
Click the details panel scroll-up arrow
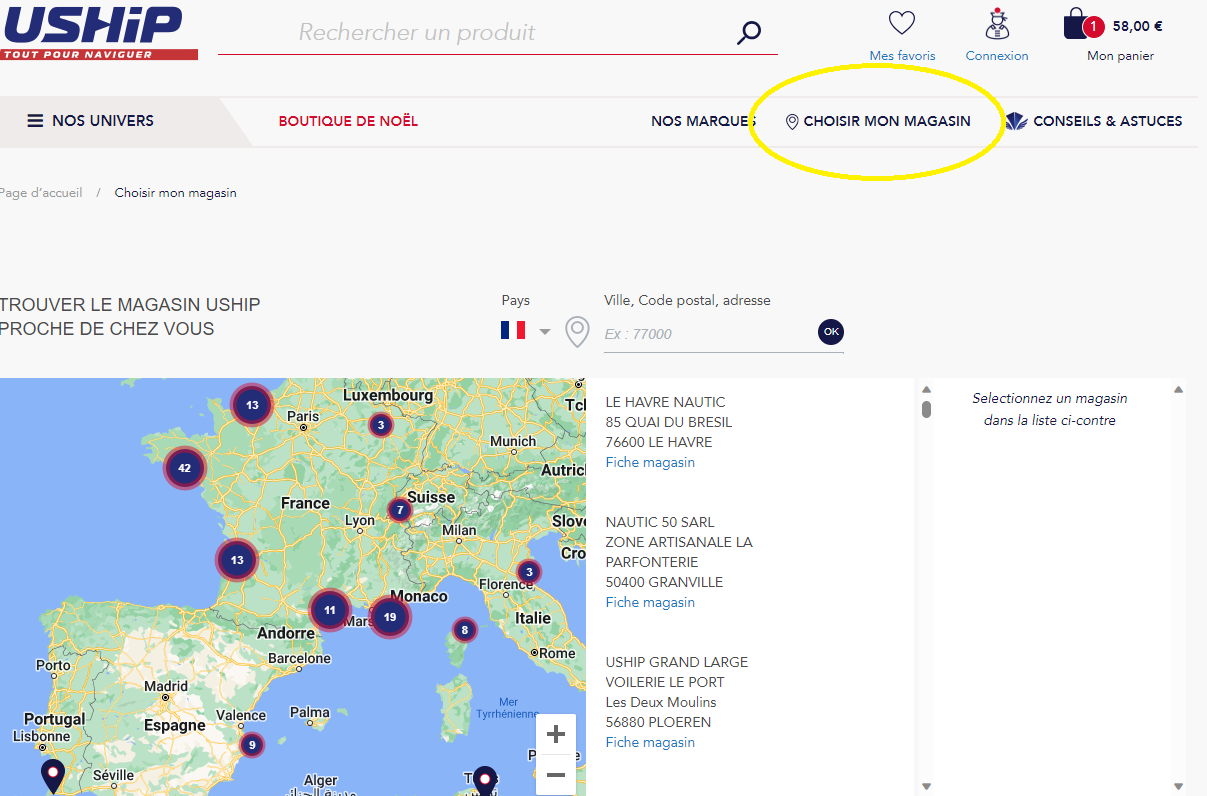click(x=1178, y=389)
